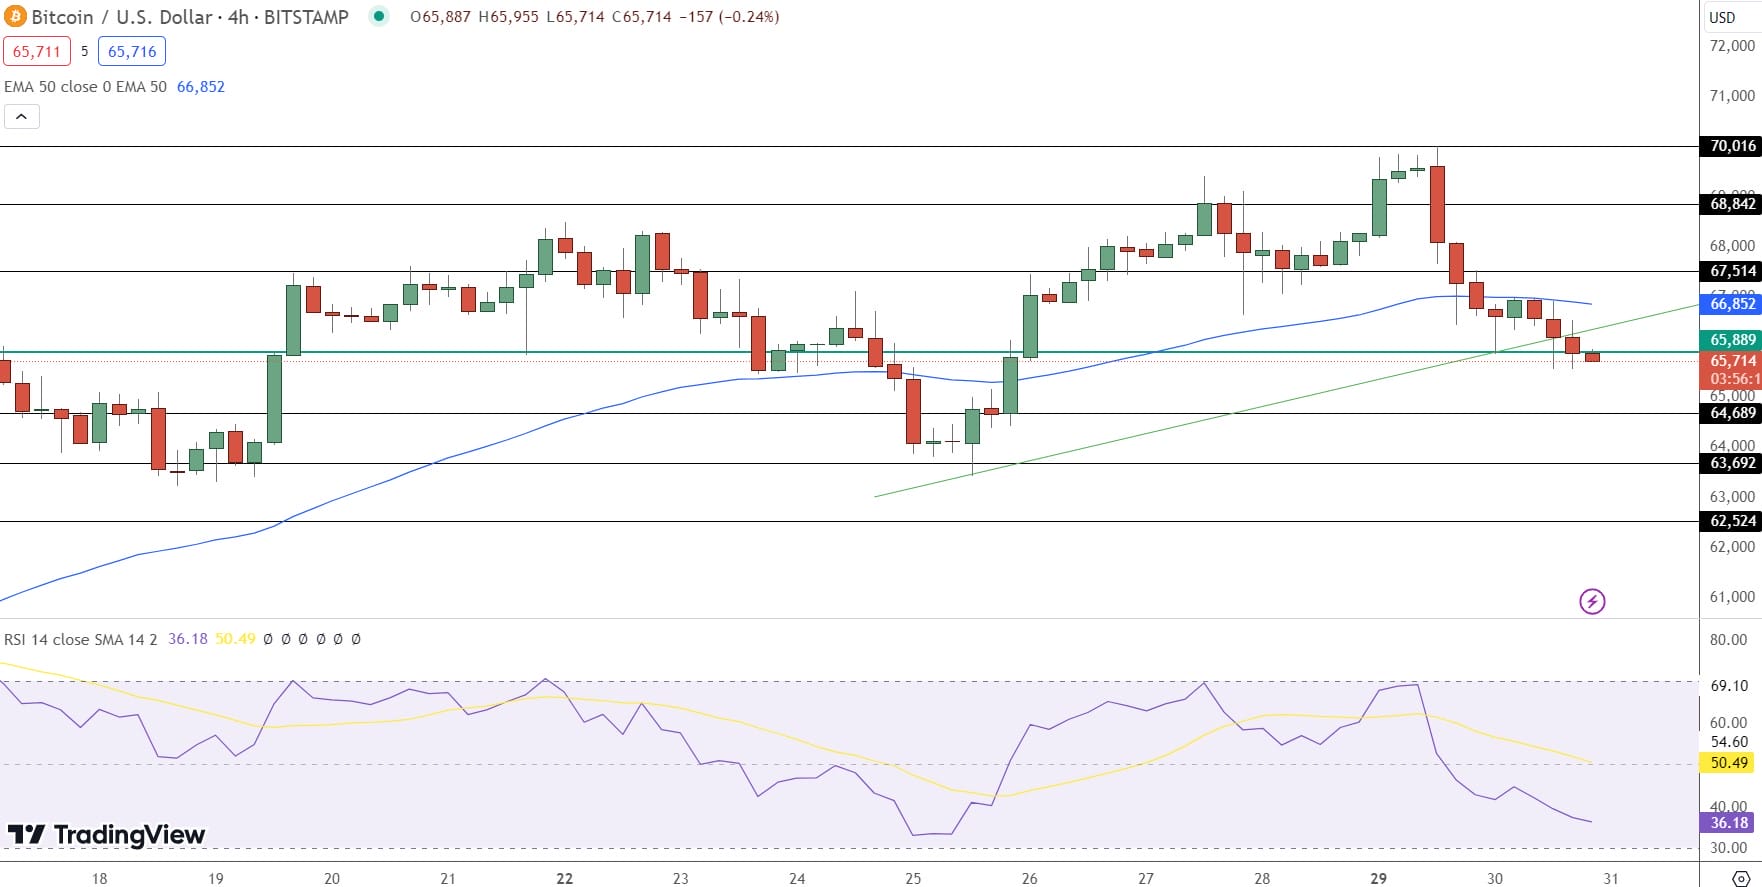
Task: Click the purple 36.18 RSI value label
Action: click(x=1729, y=823)
